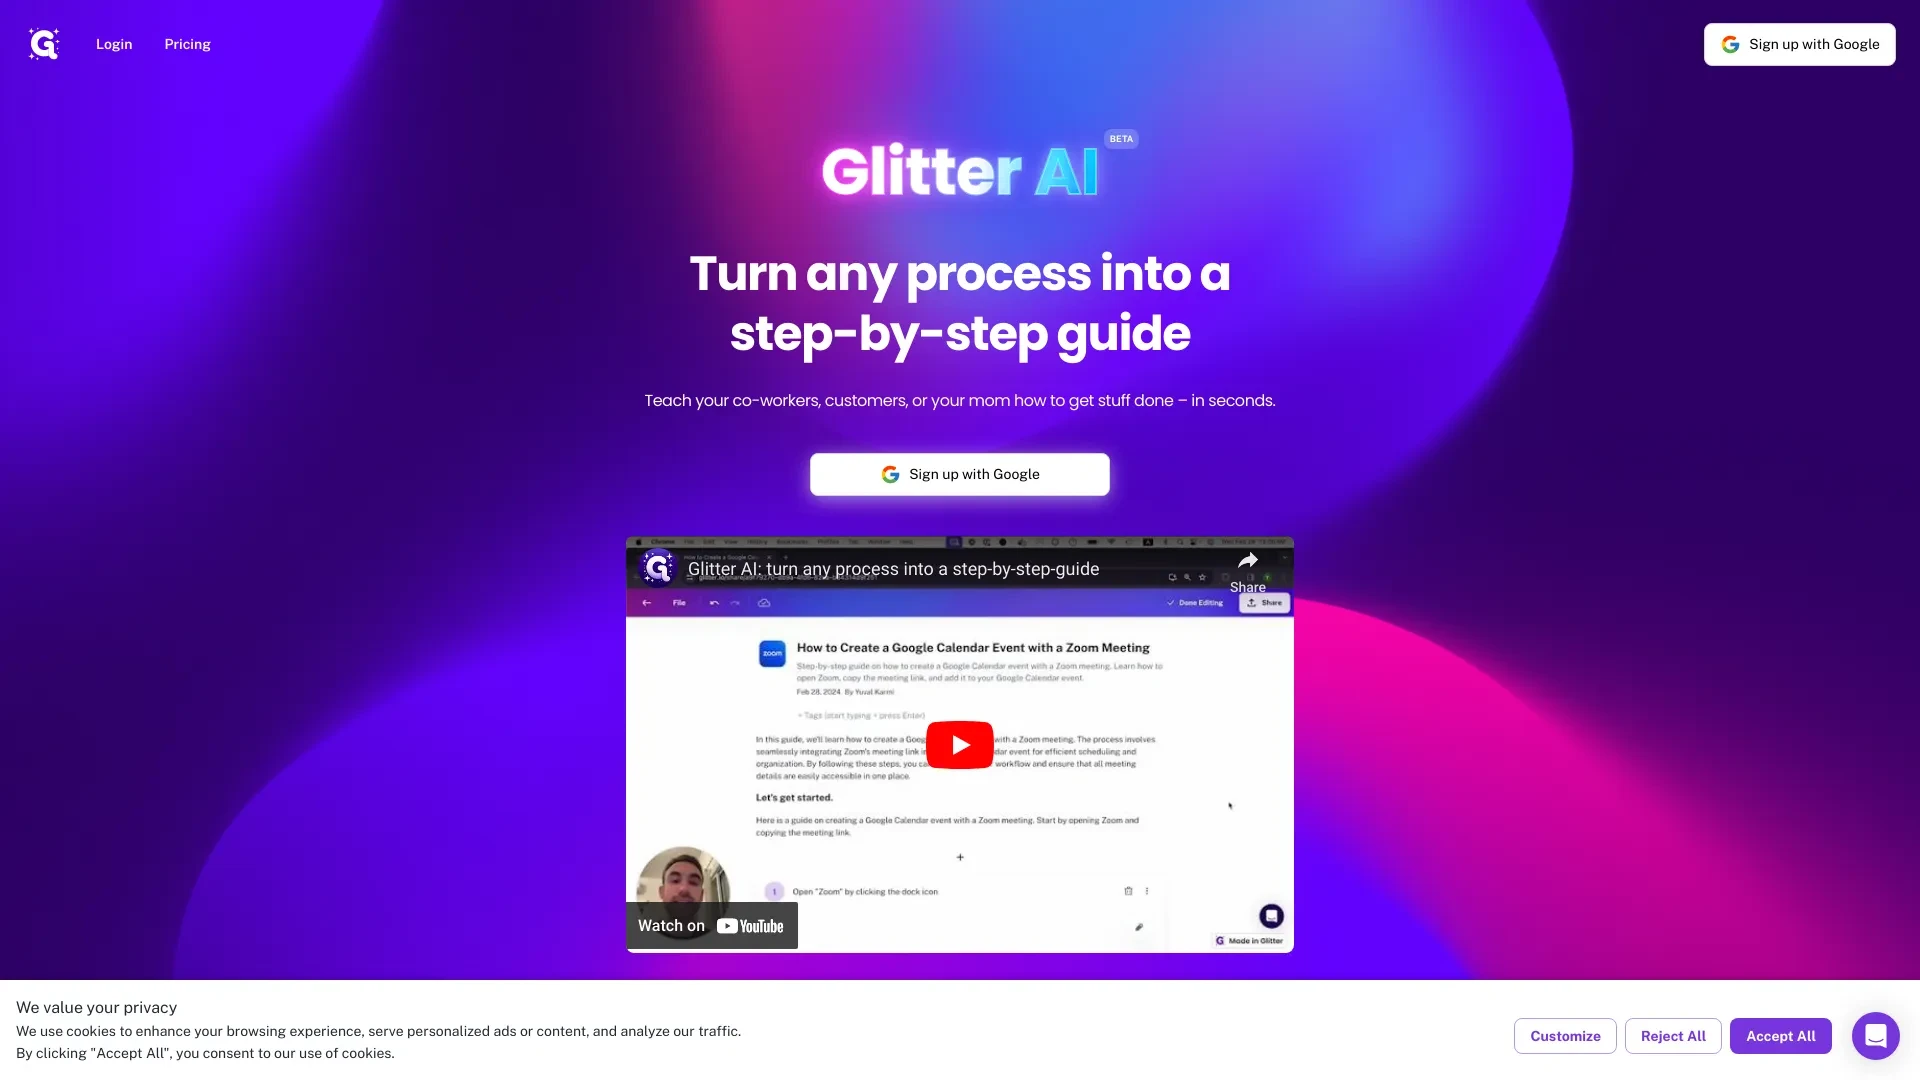
Task: Click the Google icon in top-right Sign up
Action: pos(1729,44)
